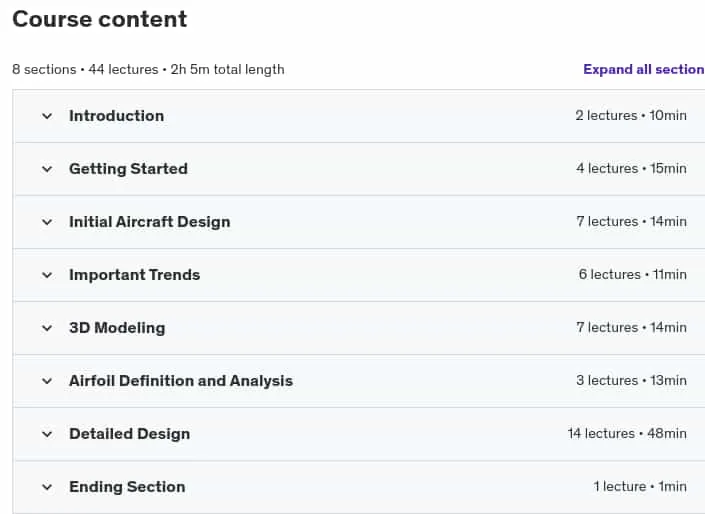Open chevron for Airfoil Definition and Analysis
The height and width of the screenshot is (514, 705).
(x=47, y=381)
